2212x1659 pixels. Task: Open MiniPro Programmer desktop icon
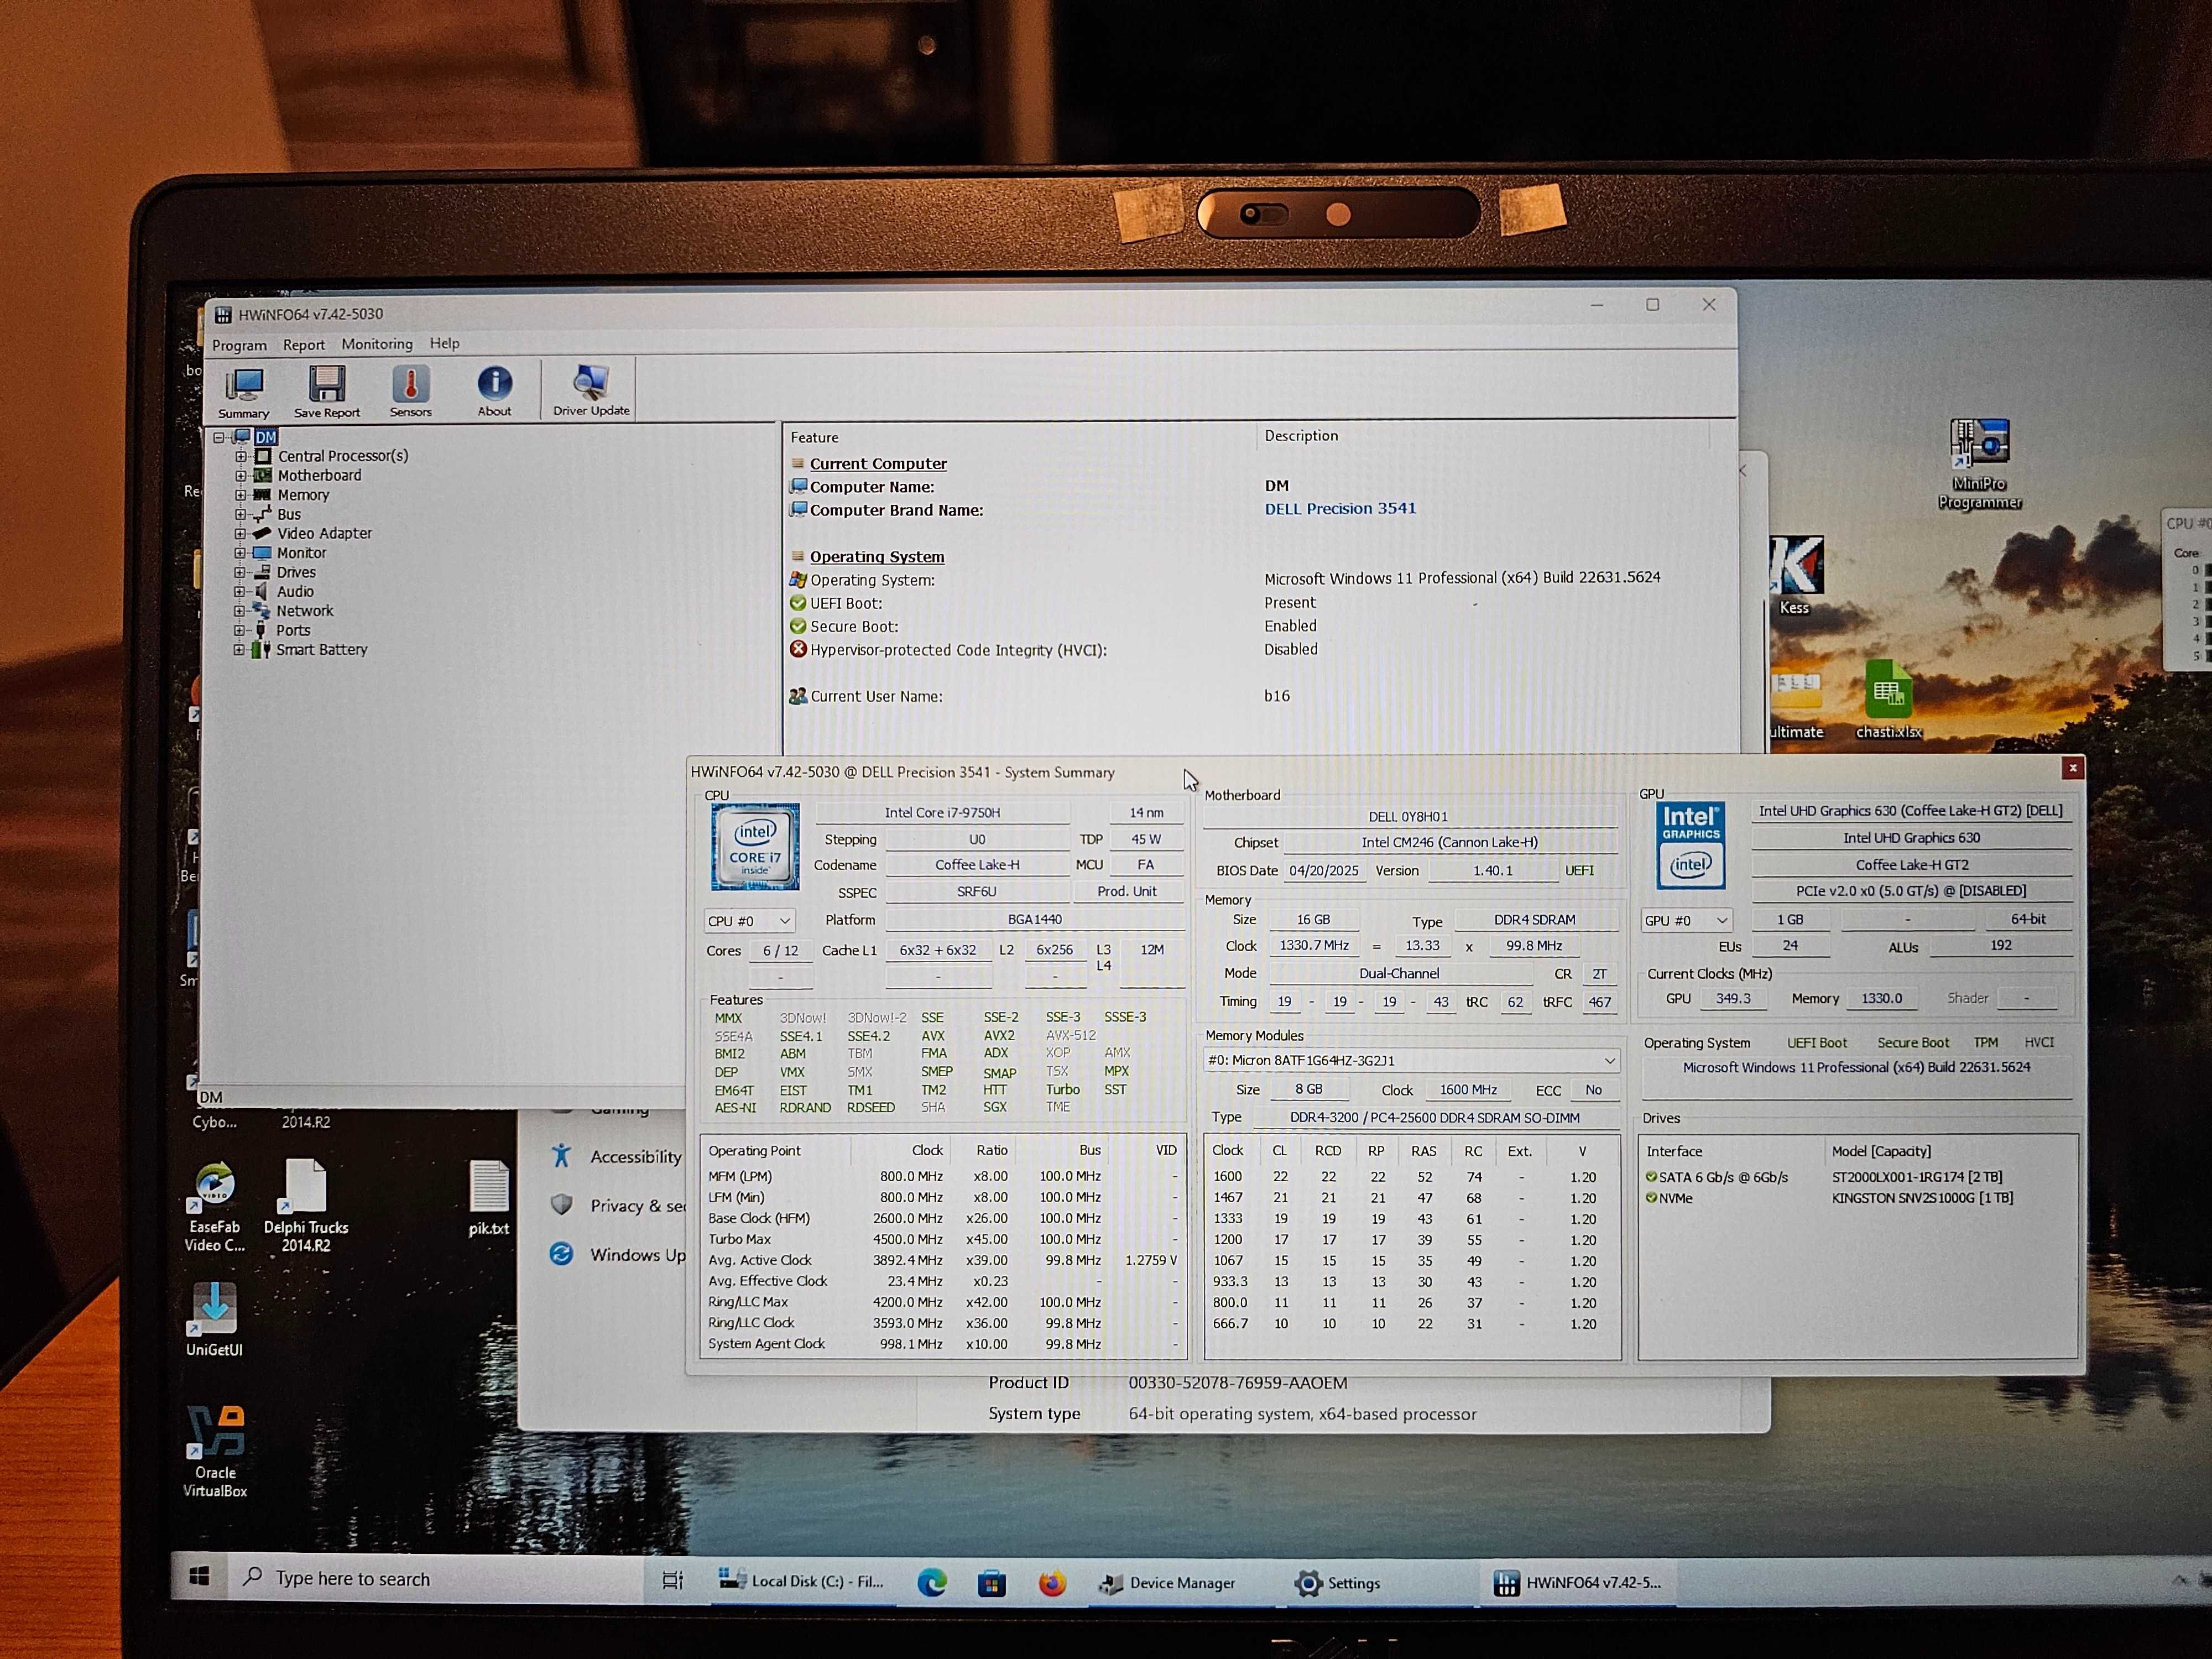click(1979, 464)
